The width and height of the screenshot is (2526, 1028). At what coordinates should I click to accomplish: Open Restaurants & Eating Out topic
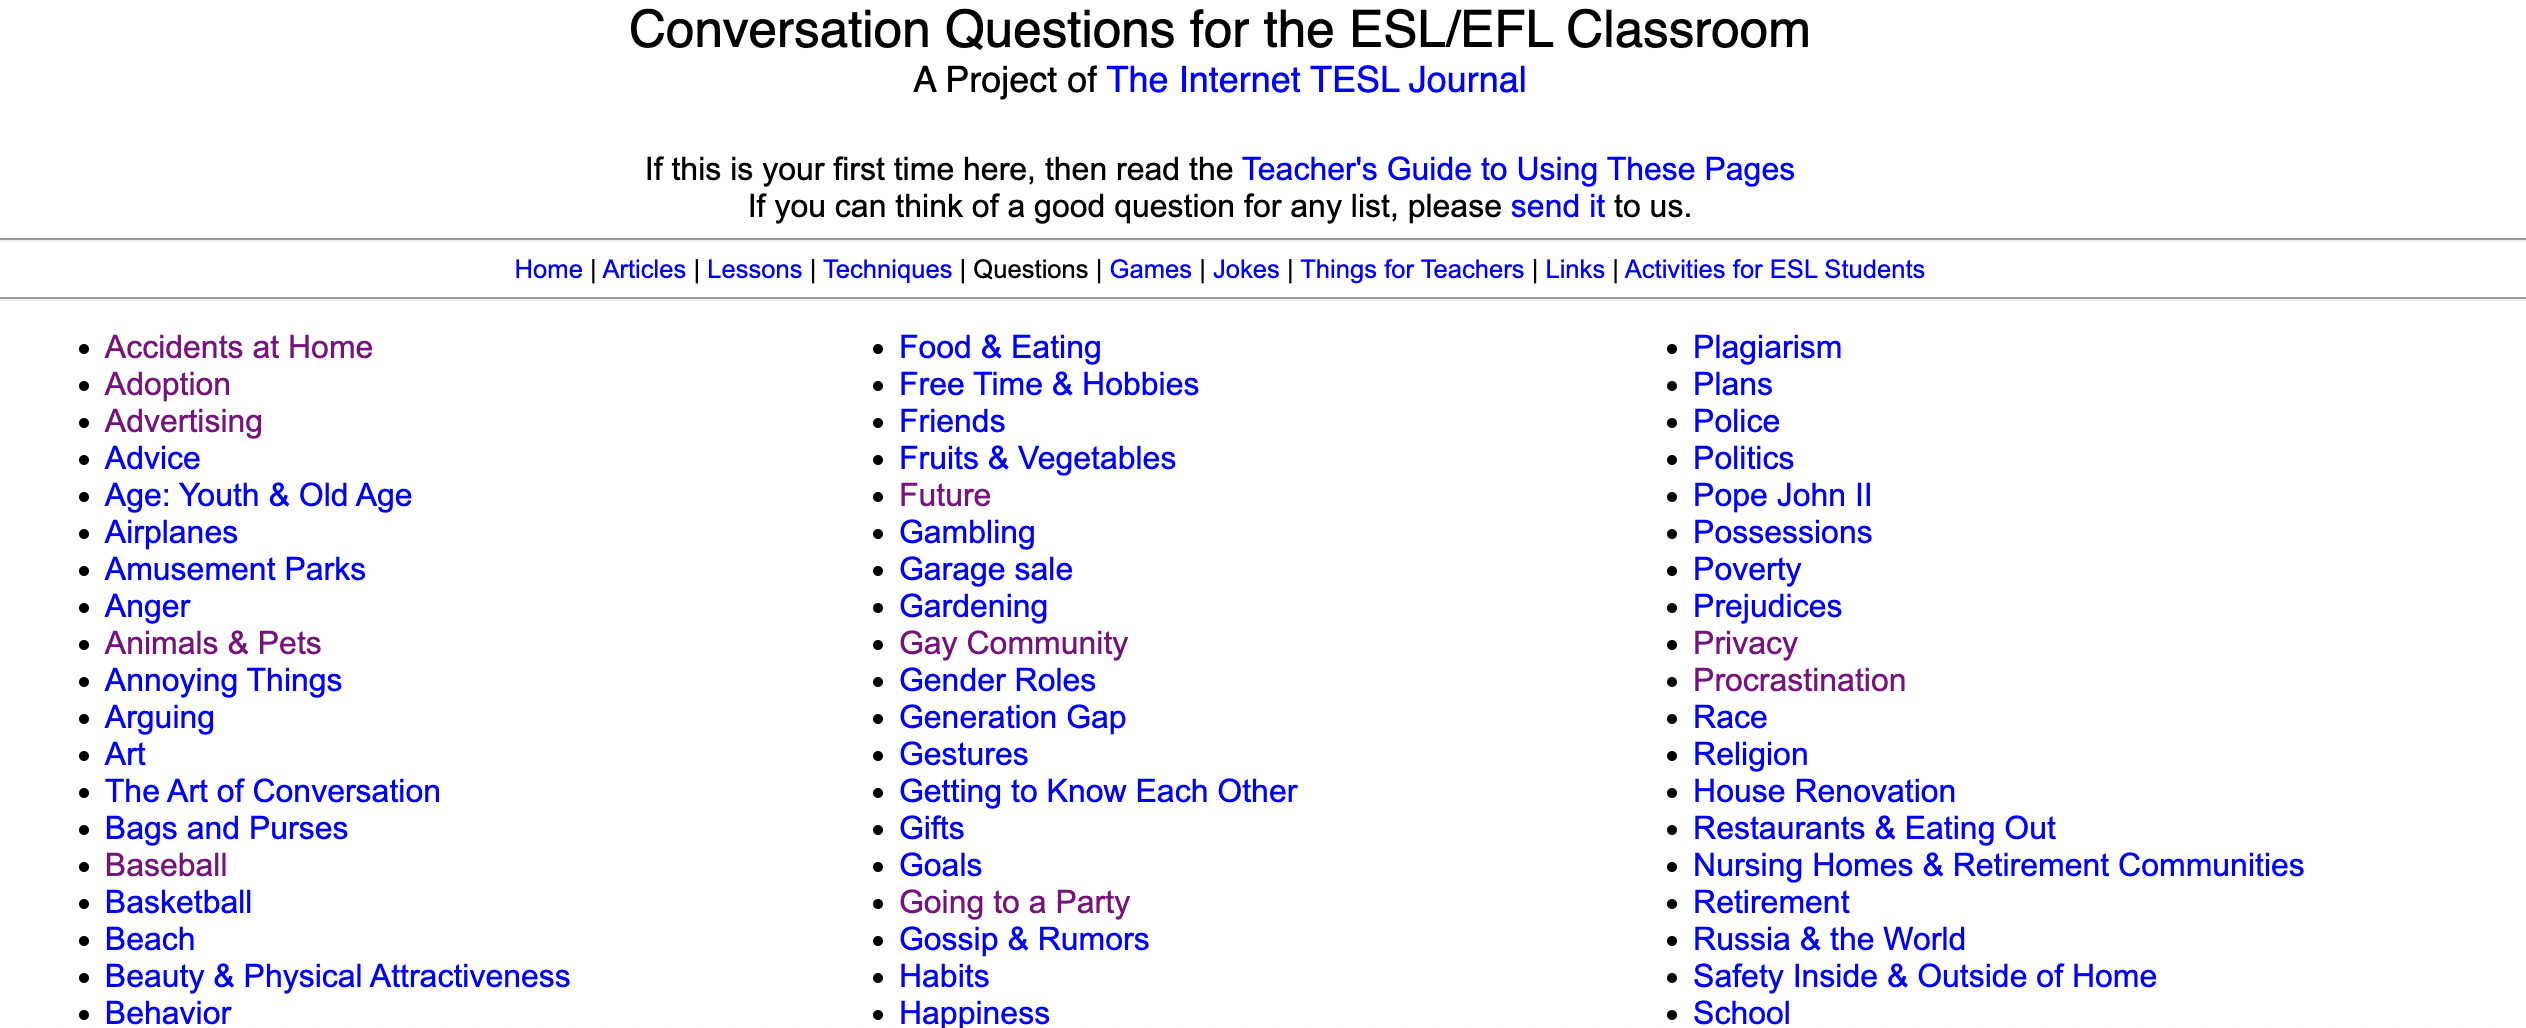click(1874, 828)
